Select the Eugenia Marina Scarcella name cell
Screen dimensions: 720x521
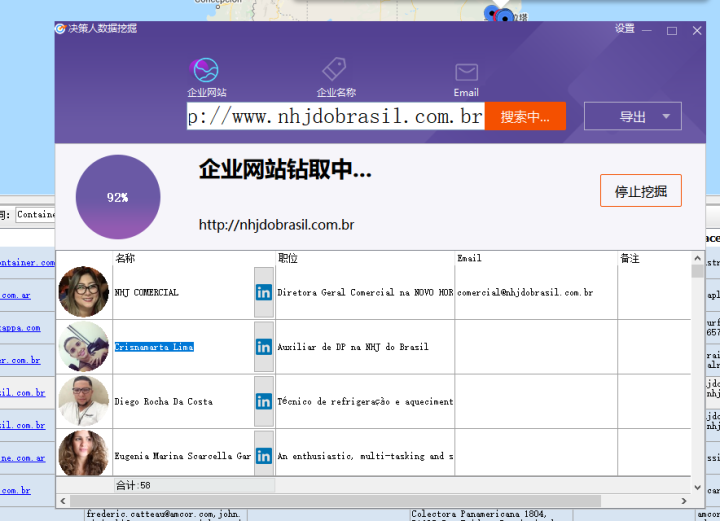click(183, 456)
